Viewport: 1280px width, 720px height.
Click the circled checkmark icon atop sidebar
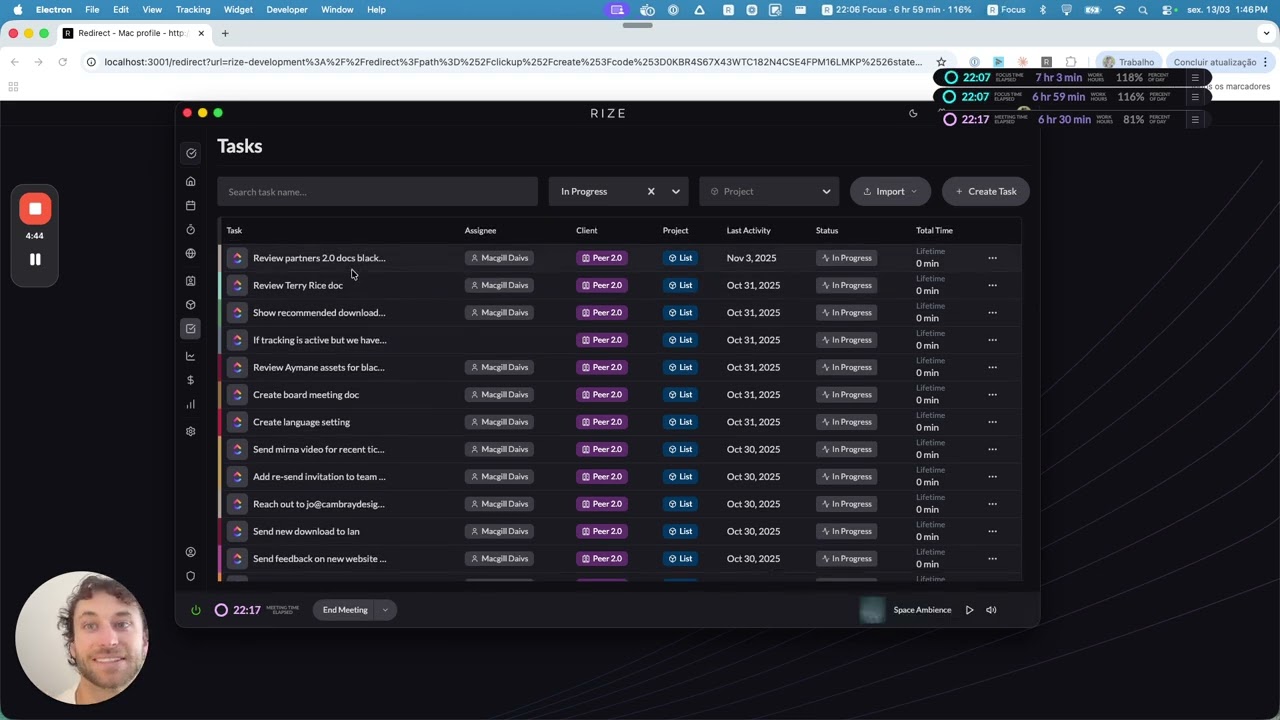(191, 153)
